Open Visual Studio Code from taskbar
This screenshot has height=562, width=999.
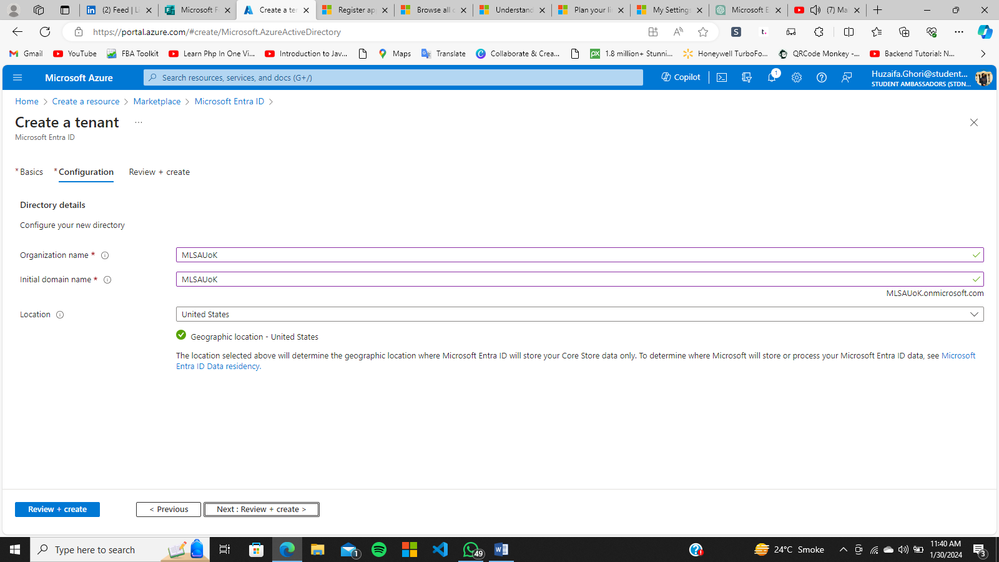[x=440, y=549]
